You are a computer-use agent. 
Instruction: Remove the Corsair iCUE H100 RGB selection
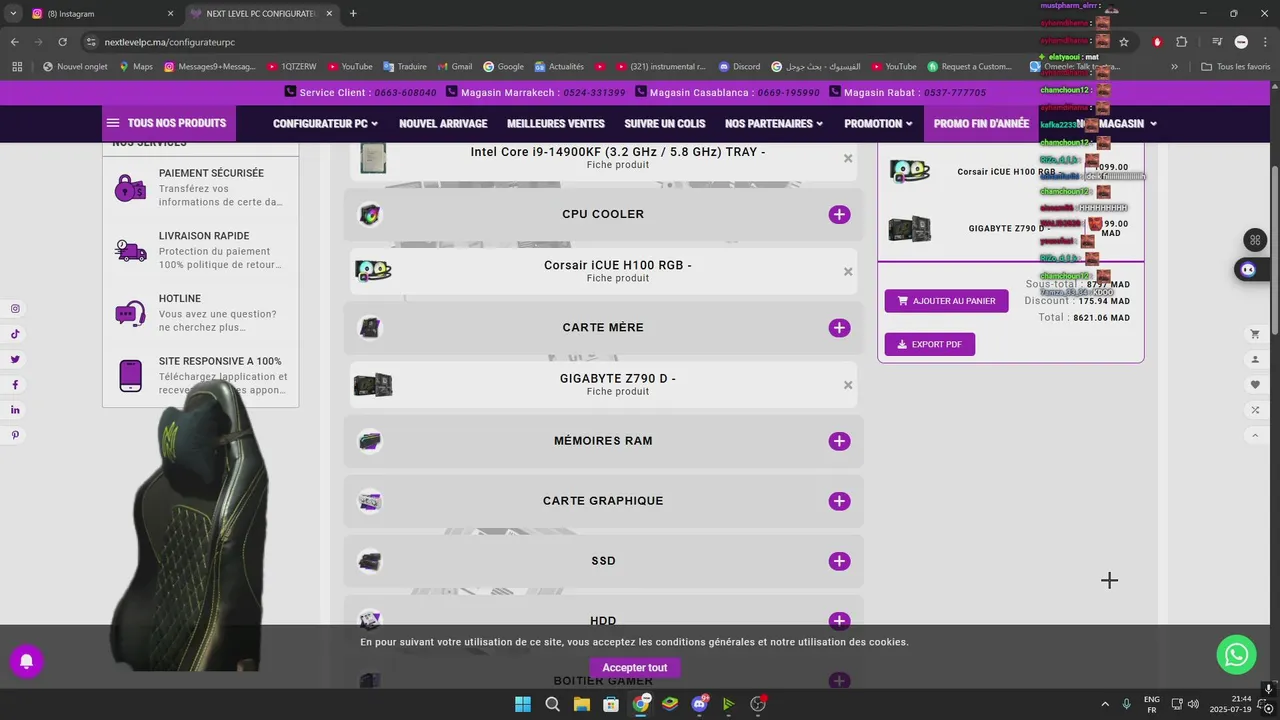pyautogui.click(x=848, y=271)
